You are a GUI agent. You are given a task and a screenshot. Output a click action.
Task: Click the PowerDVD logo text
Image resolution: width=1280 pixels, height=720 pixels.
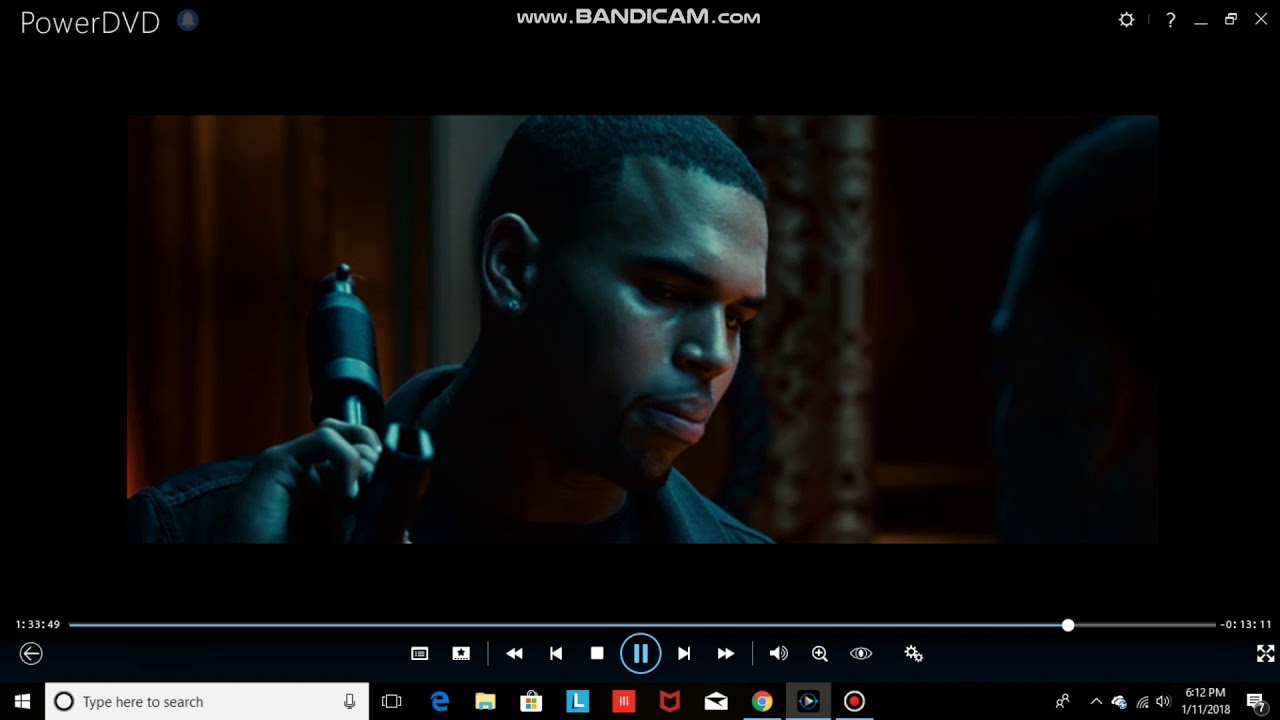90,23
